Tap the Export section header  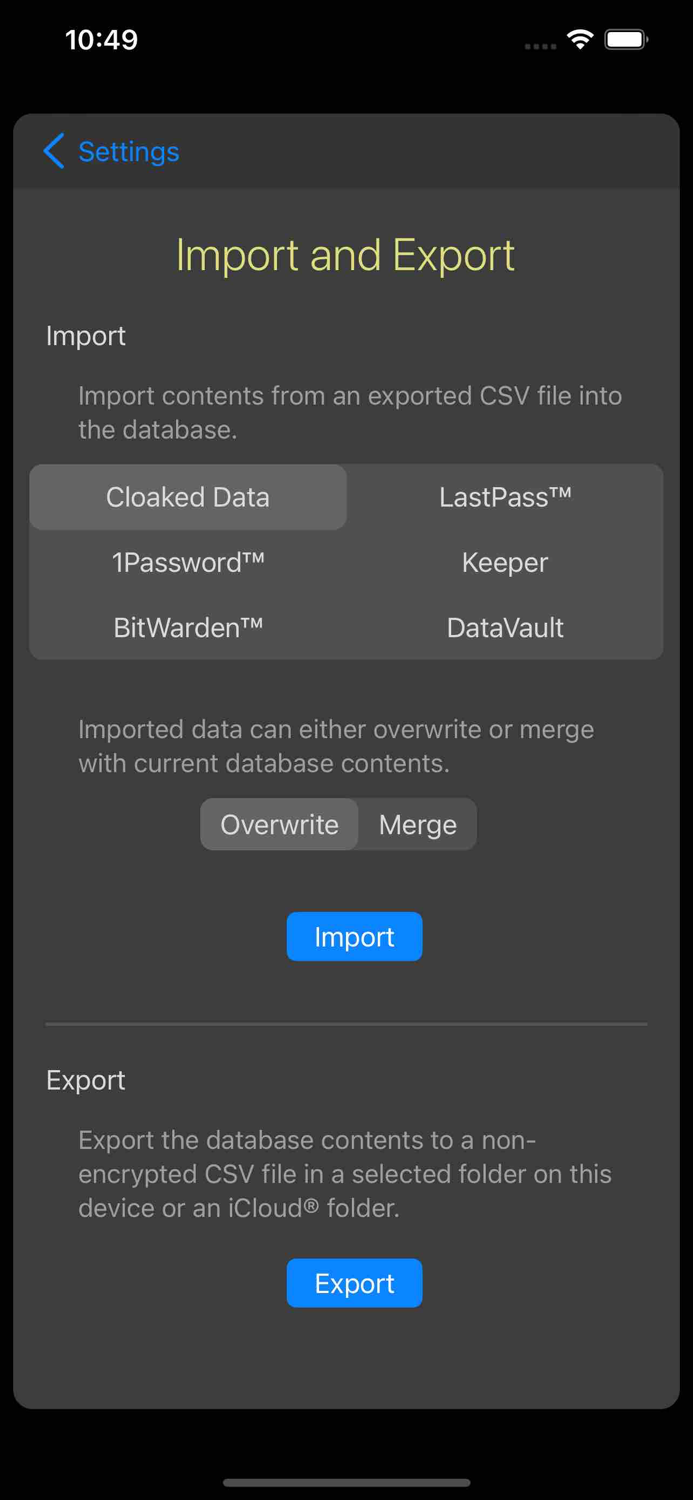[85, 1080]
